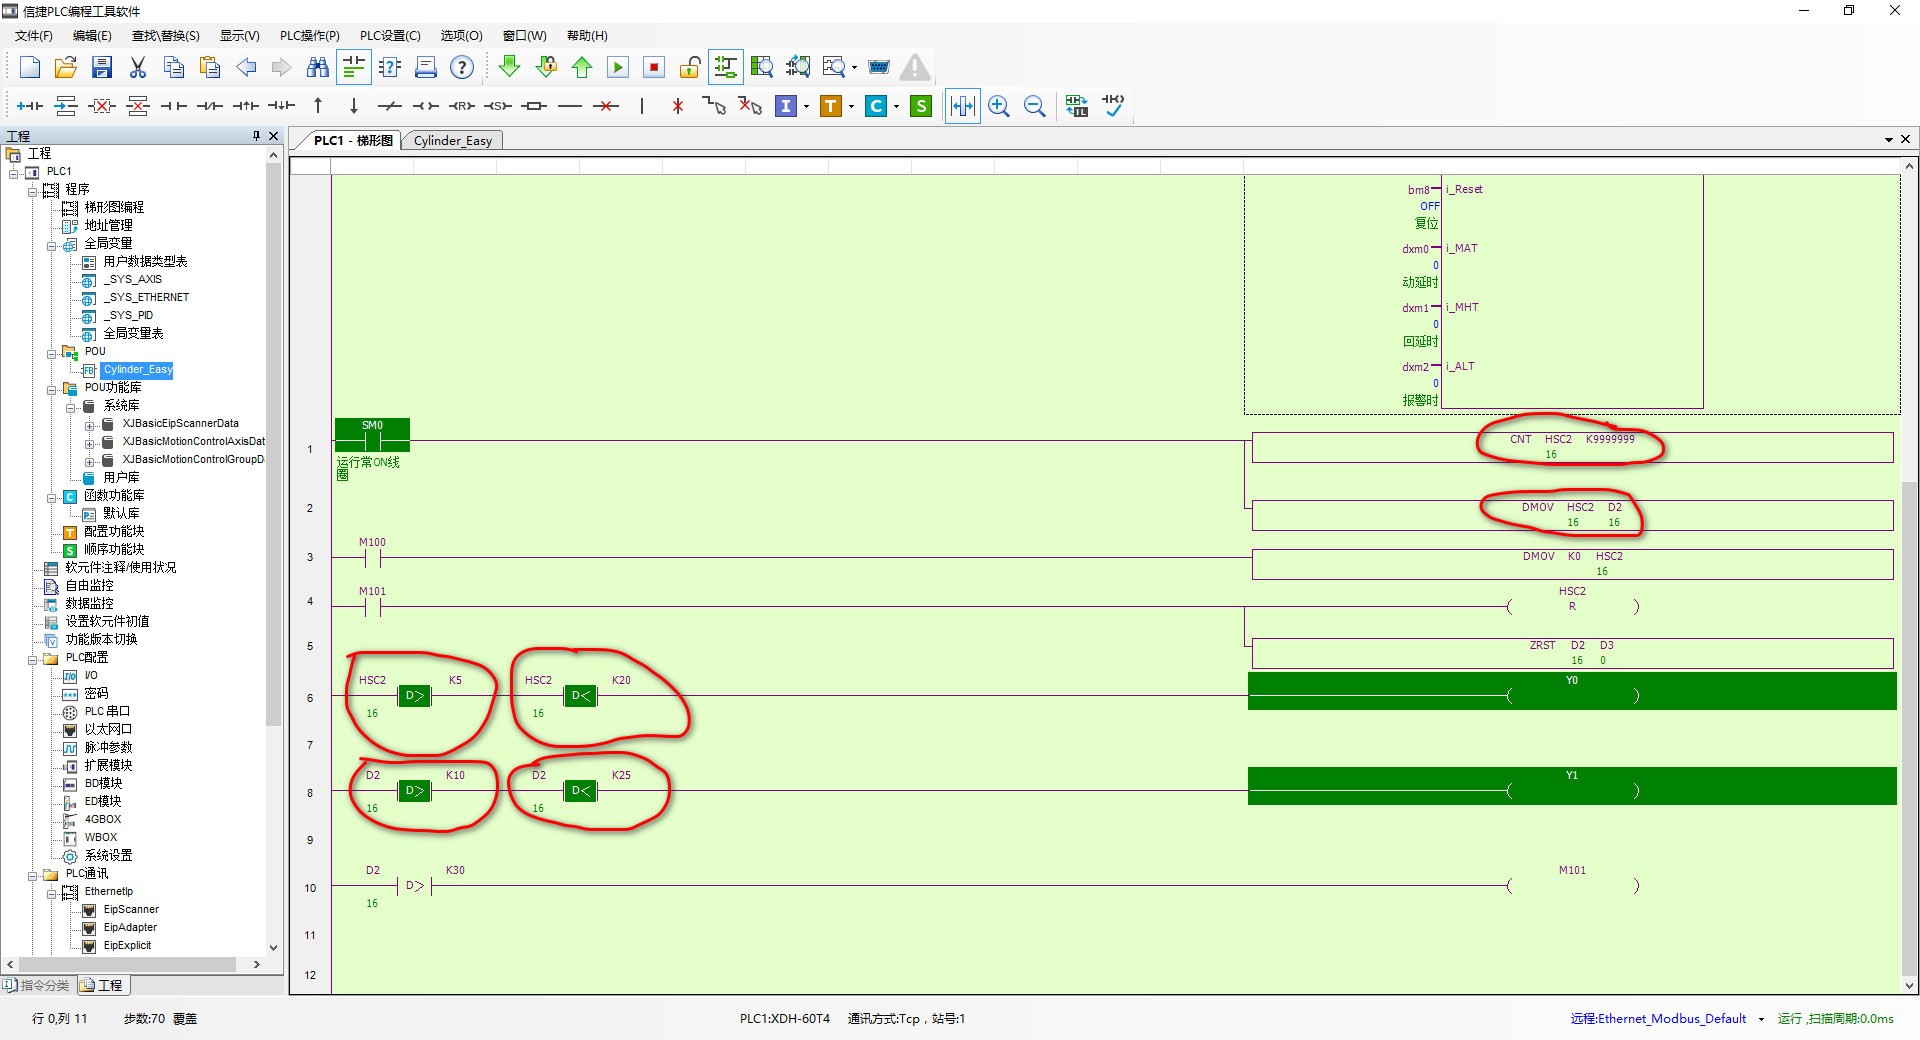Viewport: 1920px width, 1040px height.
Task: Click the green S sequence block icon
Action: (x=921, y=106)
